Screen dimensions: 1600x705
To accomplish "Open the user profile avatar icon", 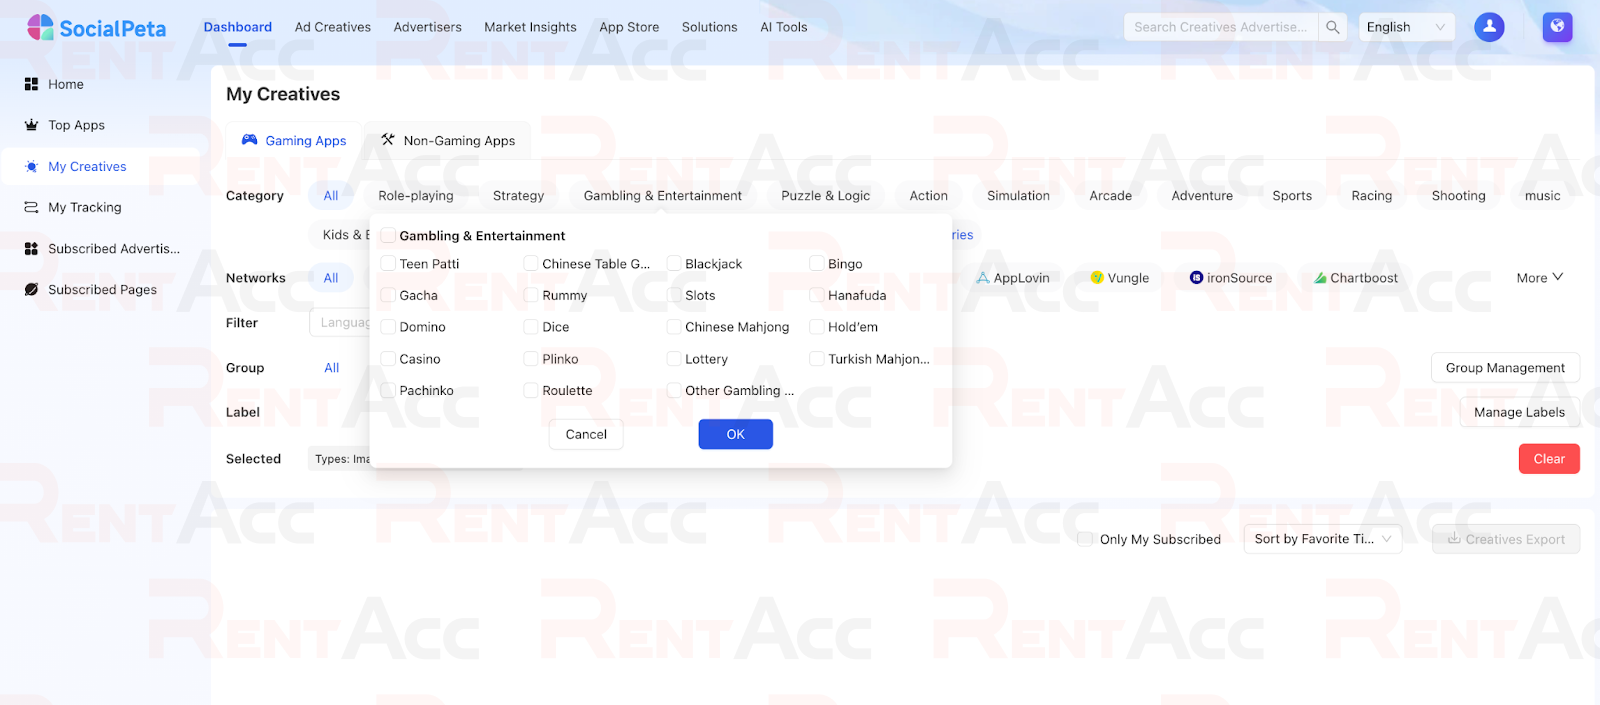I will pos(1489,27).
